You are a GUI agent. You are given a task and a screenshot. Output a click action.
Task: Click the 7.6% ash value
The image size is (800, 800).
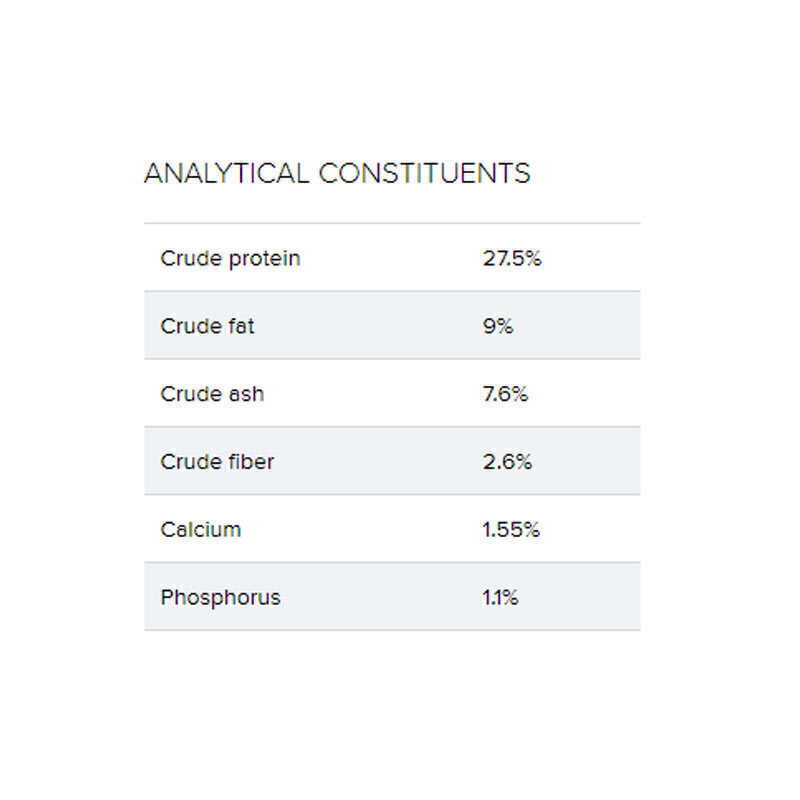pos(505,394)
